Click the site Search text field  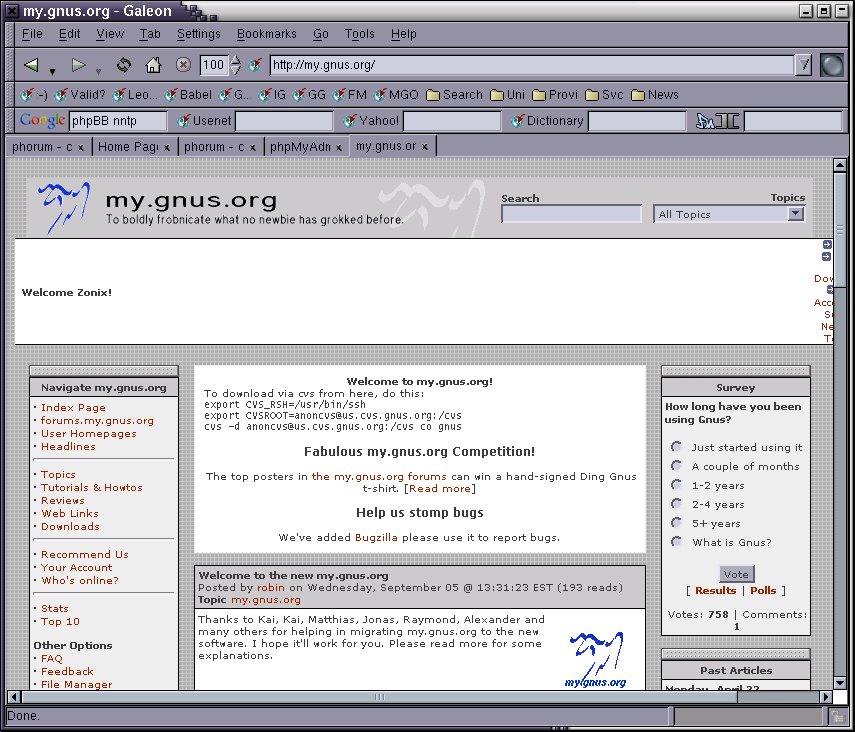point(571,214)
